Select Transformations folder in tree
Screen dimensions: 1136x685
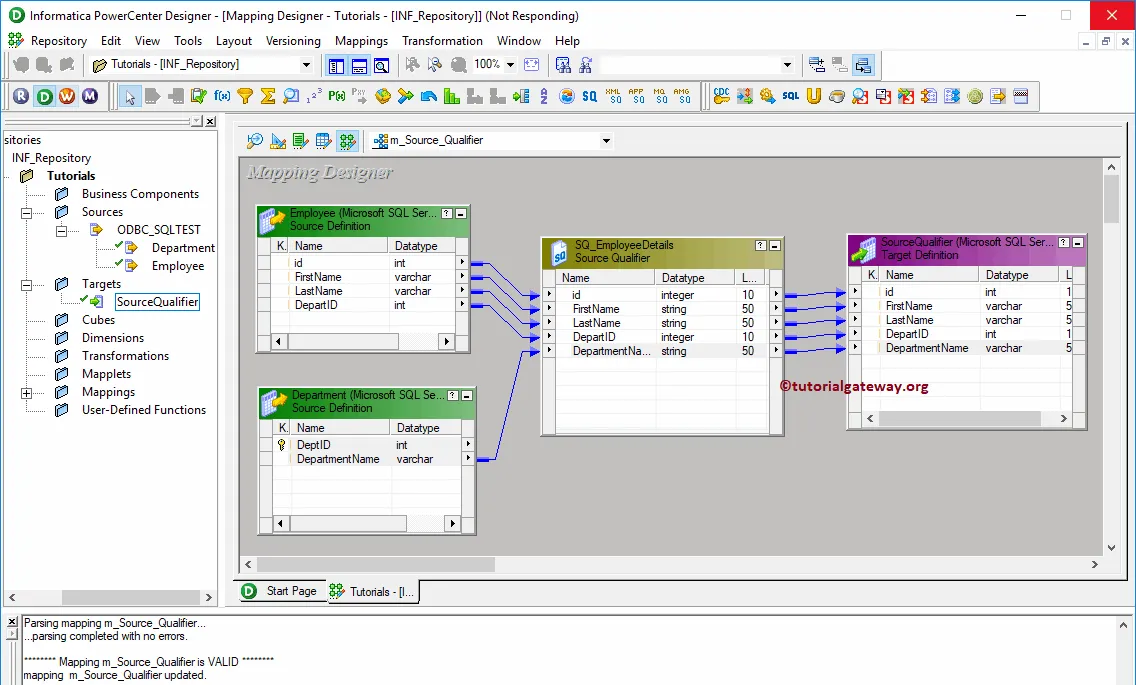coord(125,356)
